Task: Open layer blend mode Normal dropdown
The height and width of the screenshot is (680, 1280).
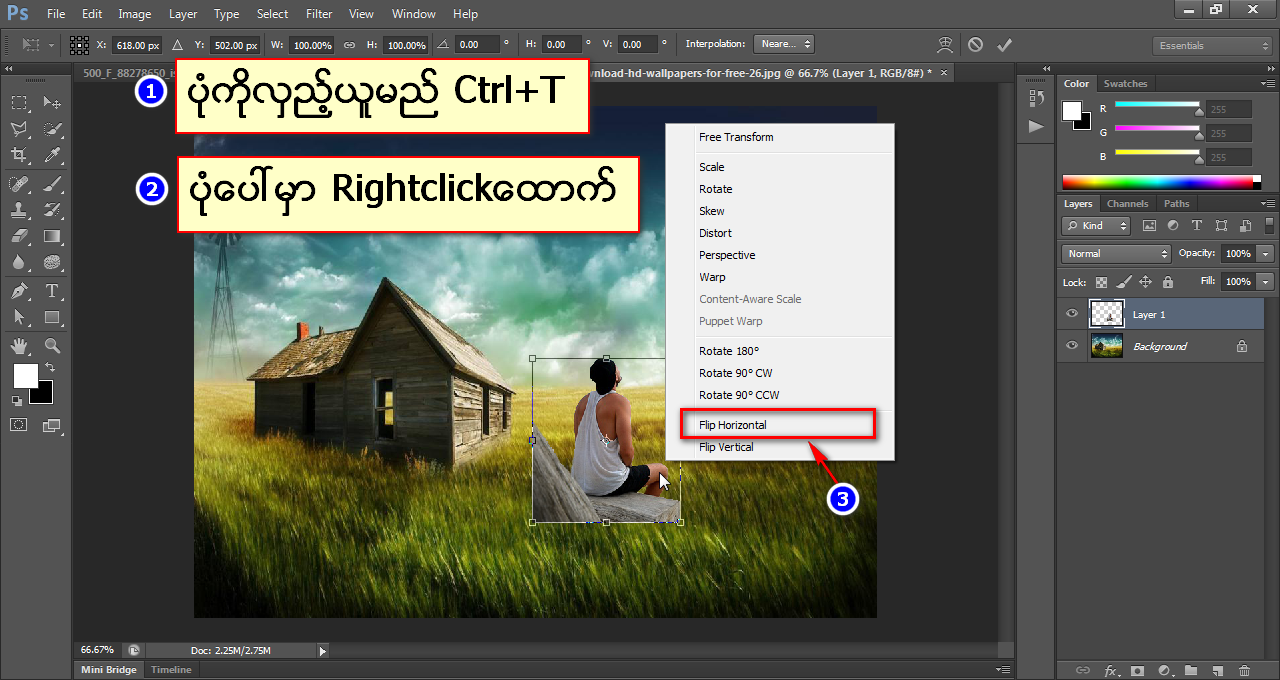Action: 1116,254
